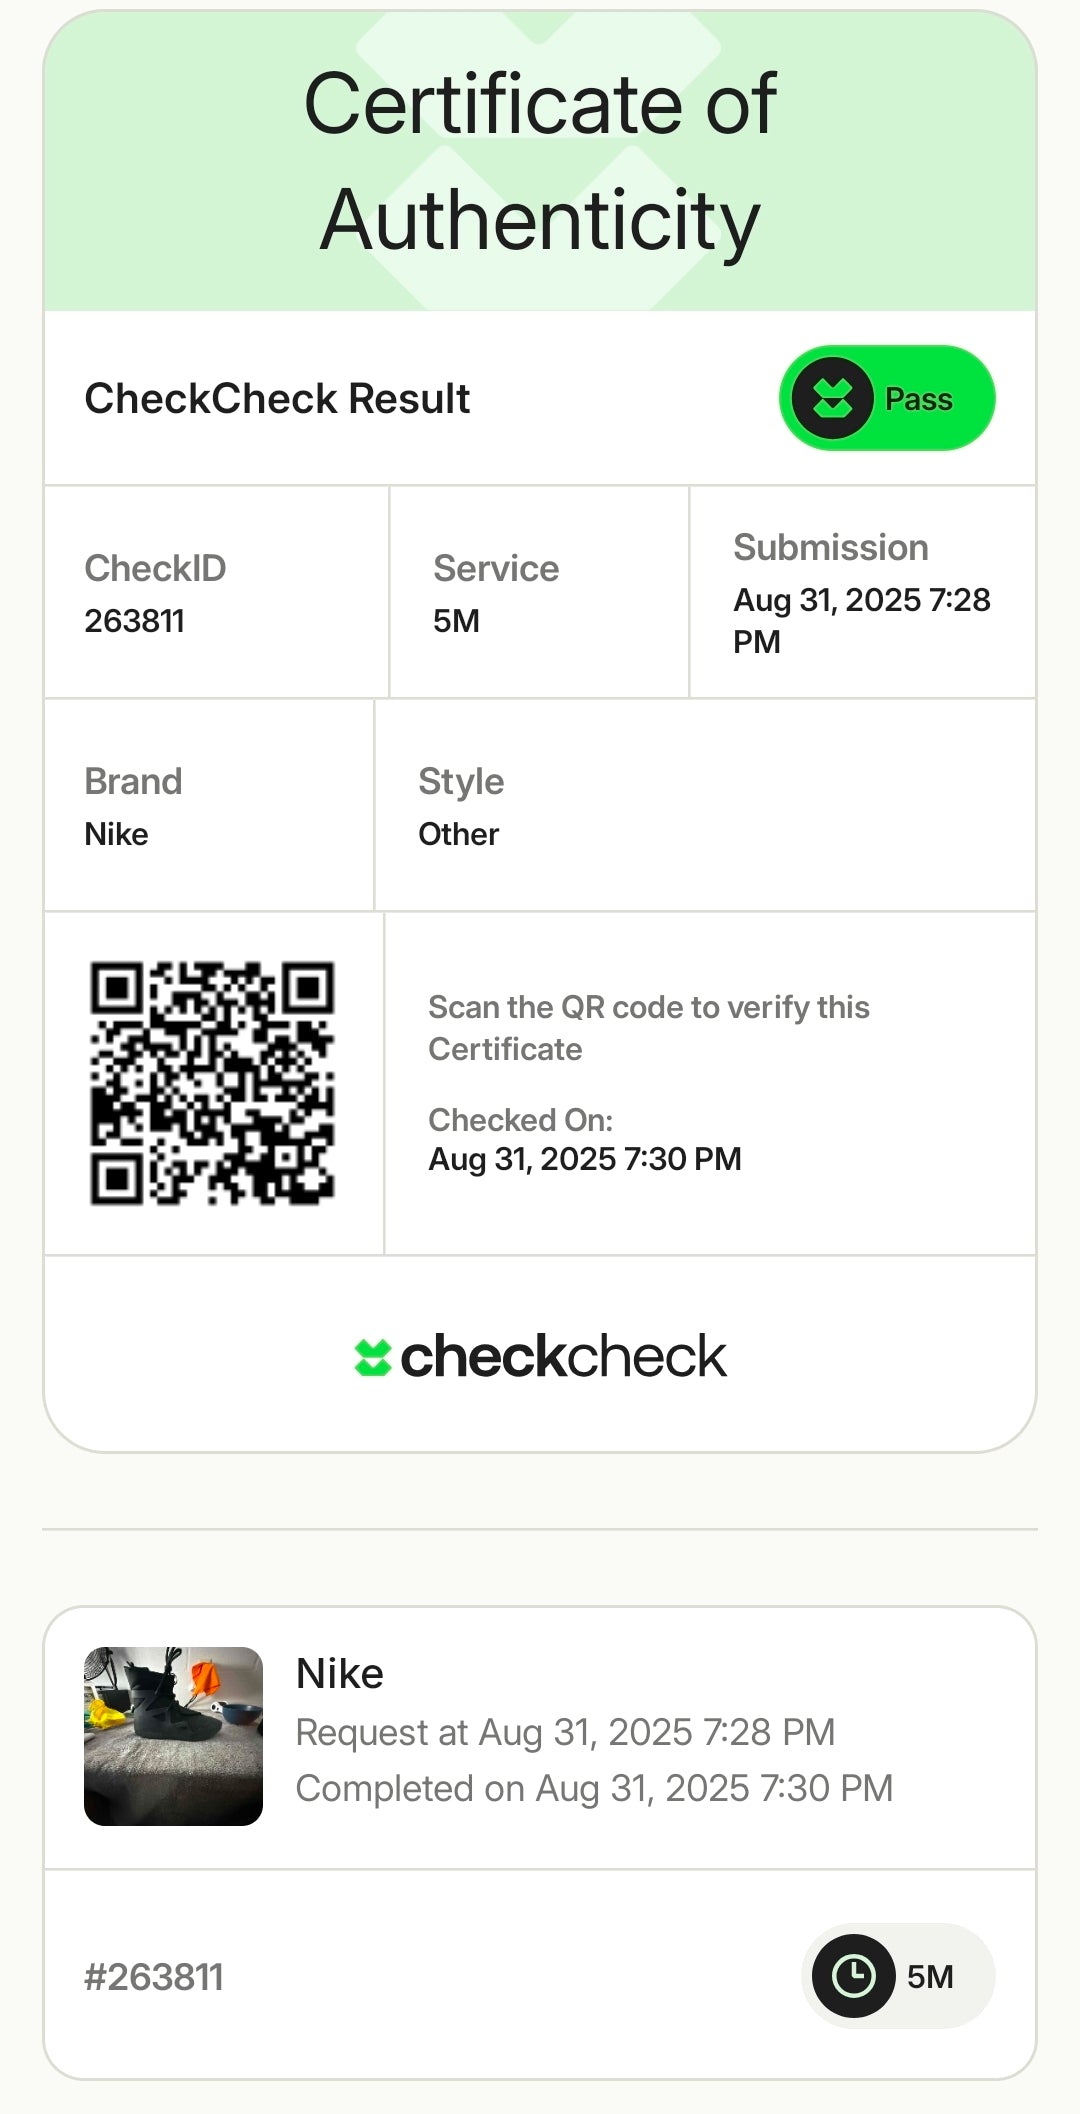Click the #263811 request number
Screen dimensions: 1080x2114
(154, 1977)
